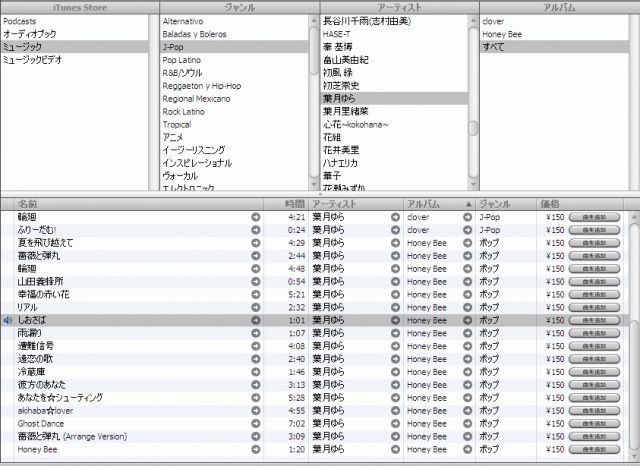Click the arrow icon beside song 山田養蜂所
Screen dimensions: 640x466
256,282
